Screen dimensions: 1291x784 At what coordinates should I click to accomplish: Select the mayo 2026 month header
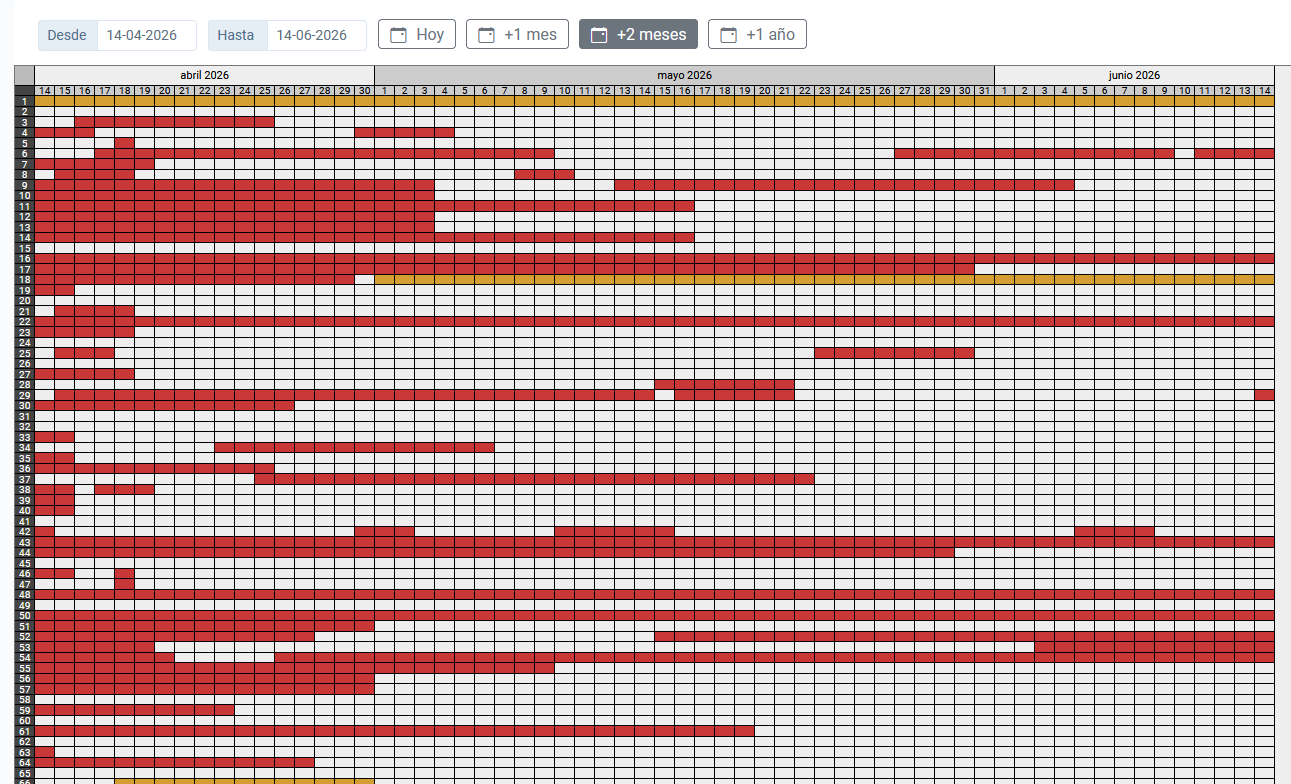coord(684,75)
